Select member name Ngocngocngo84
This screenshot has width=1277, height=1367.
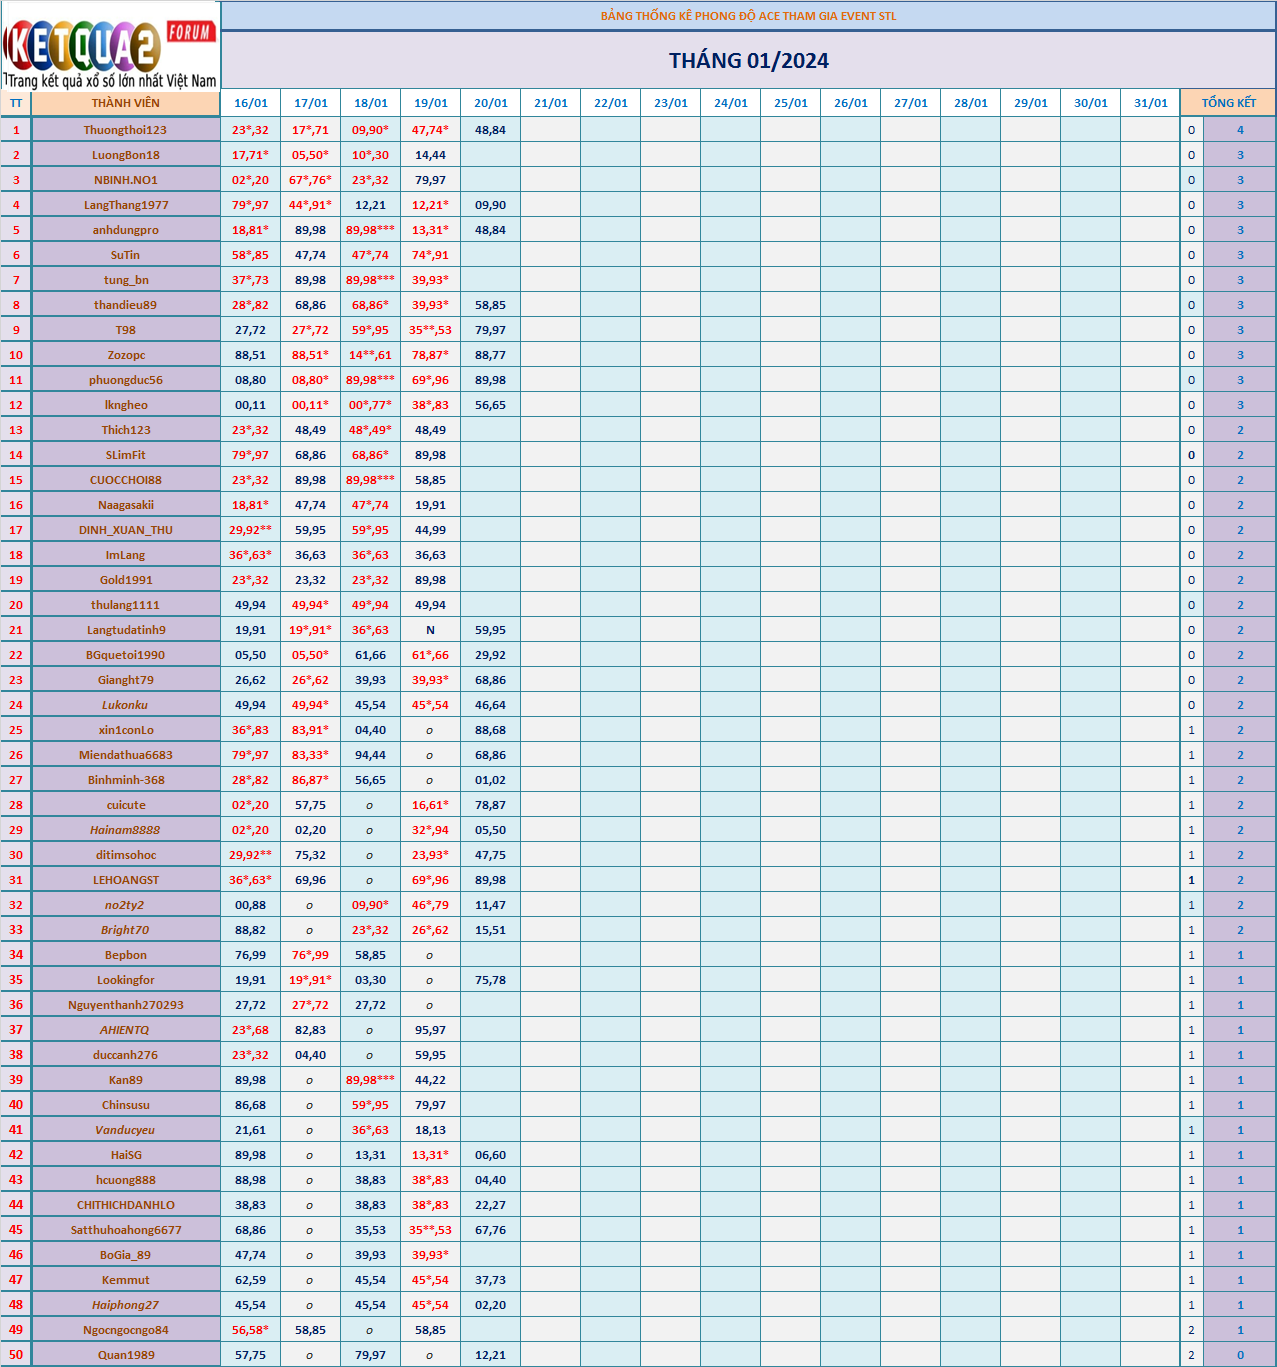pyautogui.click(x=126, y=1330)
